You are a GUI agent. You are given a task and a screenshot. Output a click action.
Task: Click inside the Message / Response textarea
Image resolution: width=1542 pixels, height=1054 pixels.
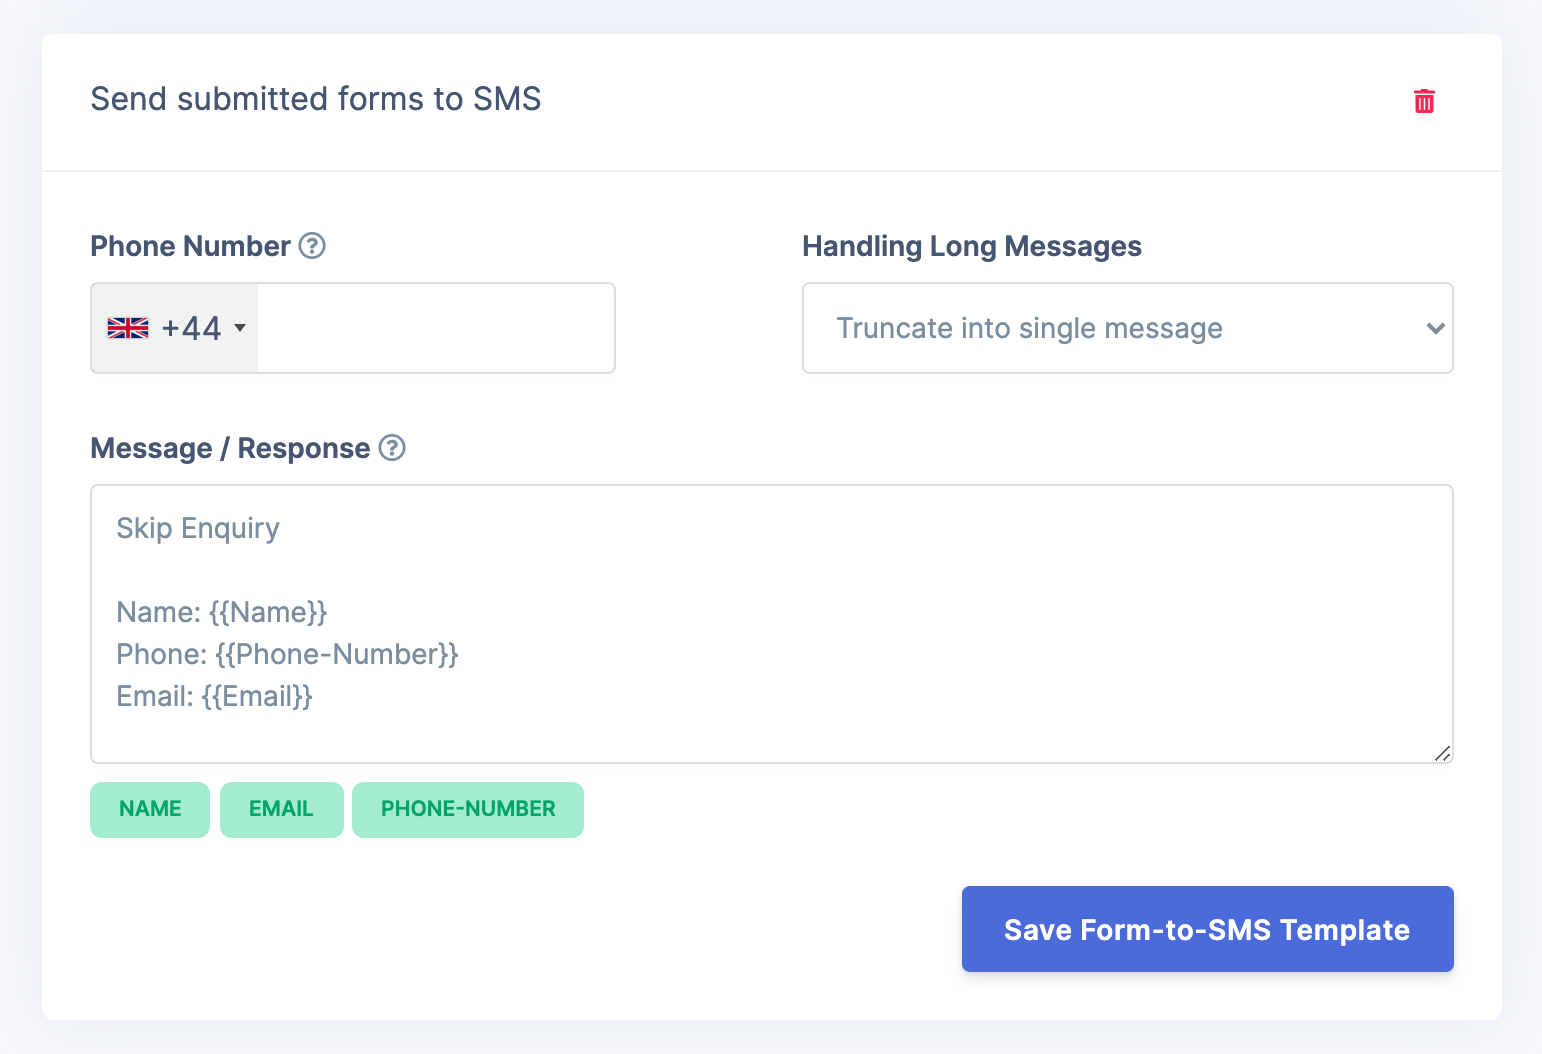tap(771, 624)
